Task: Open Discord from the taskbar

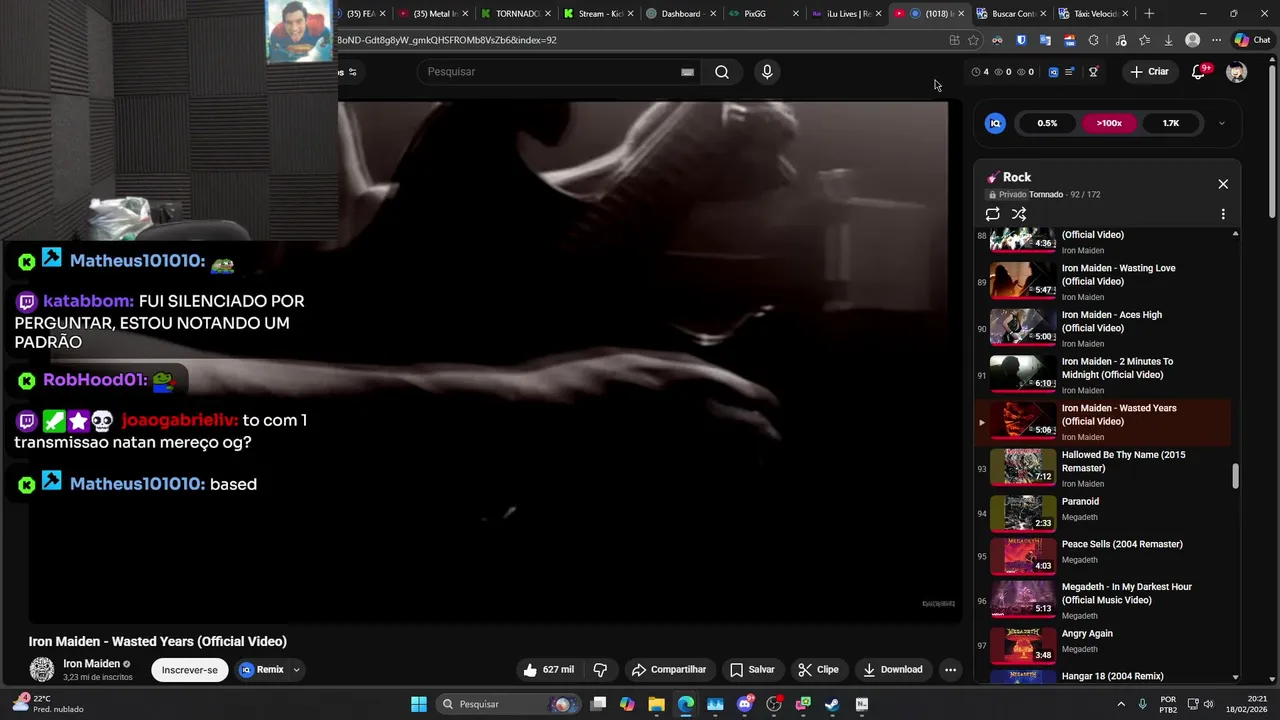Action: 744,704
